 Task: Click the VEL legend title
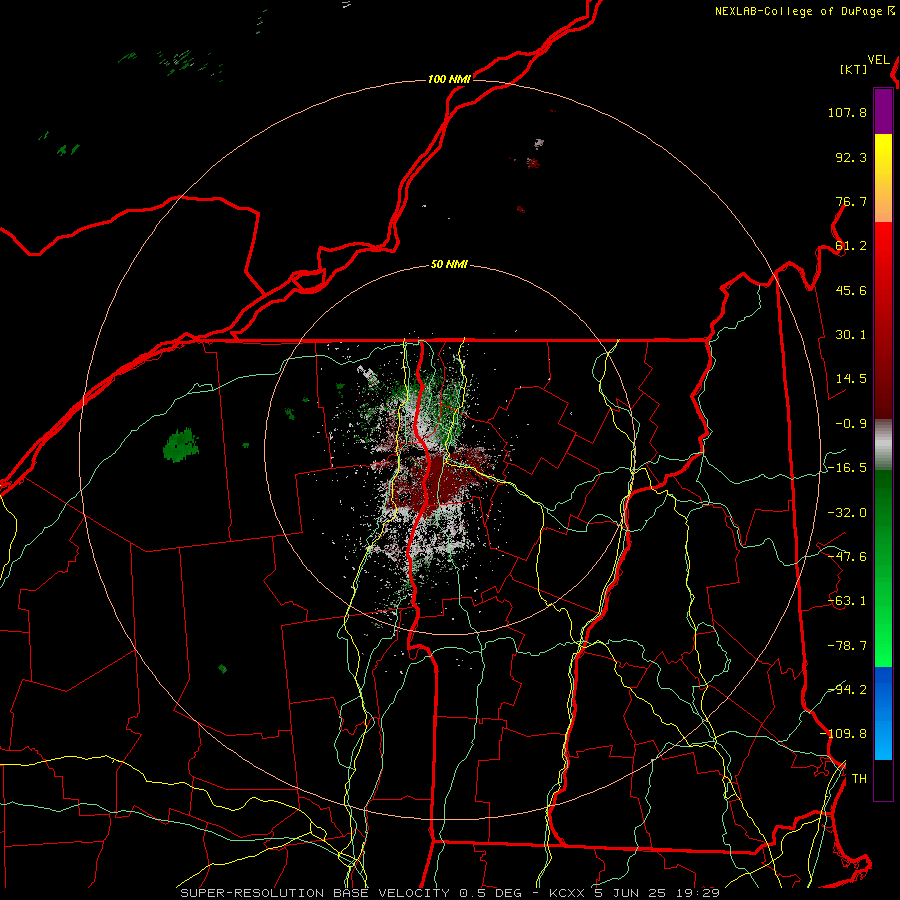coord(878,60)
